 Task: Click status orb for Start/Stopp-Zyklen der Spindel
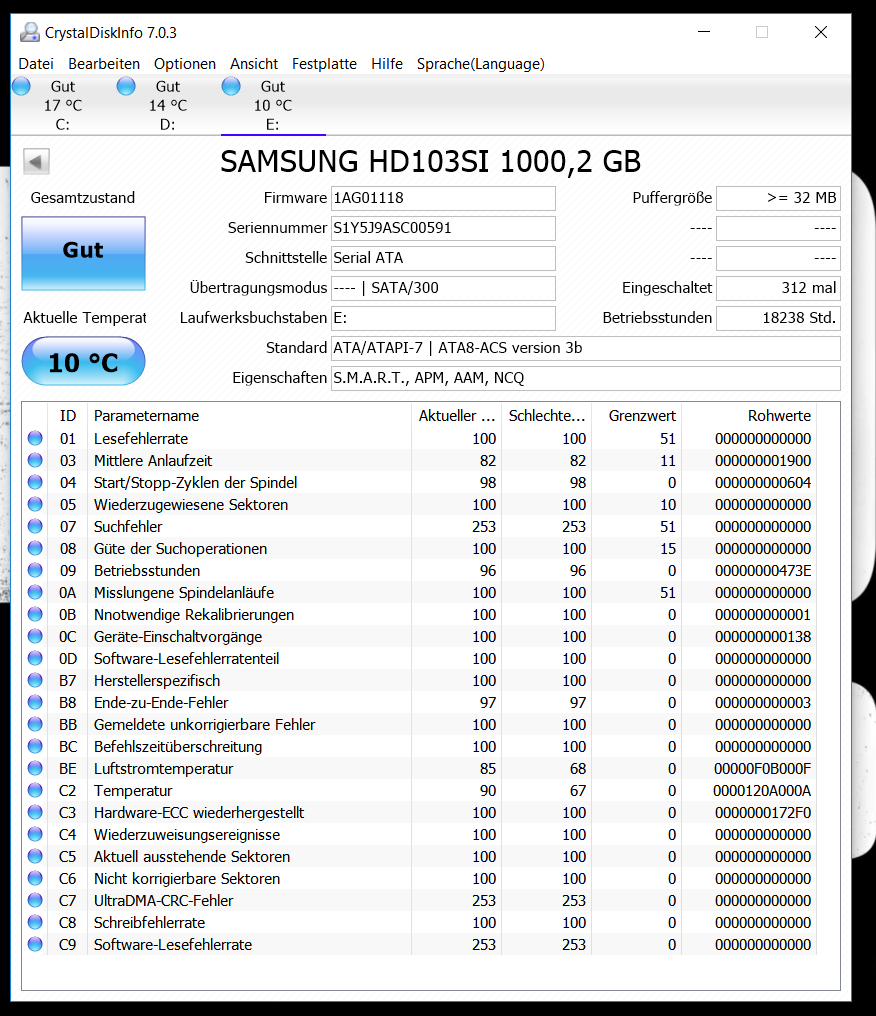point(35,482)
